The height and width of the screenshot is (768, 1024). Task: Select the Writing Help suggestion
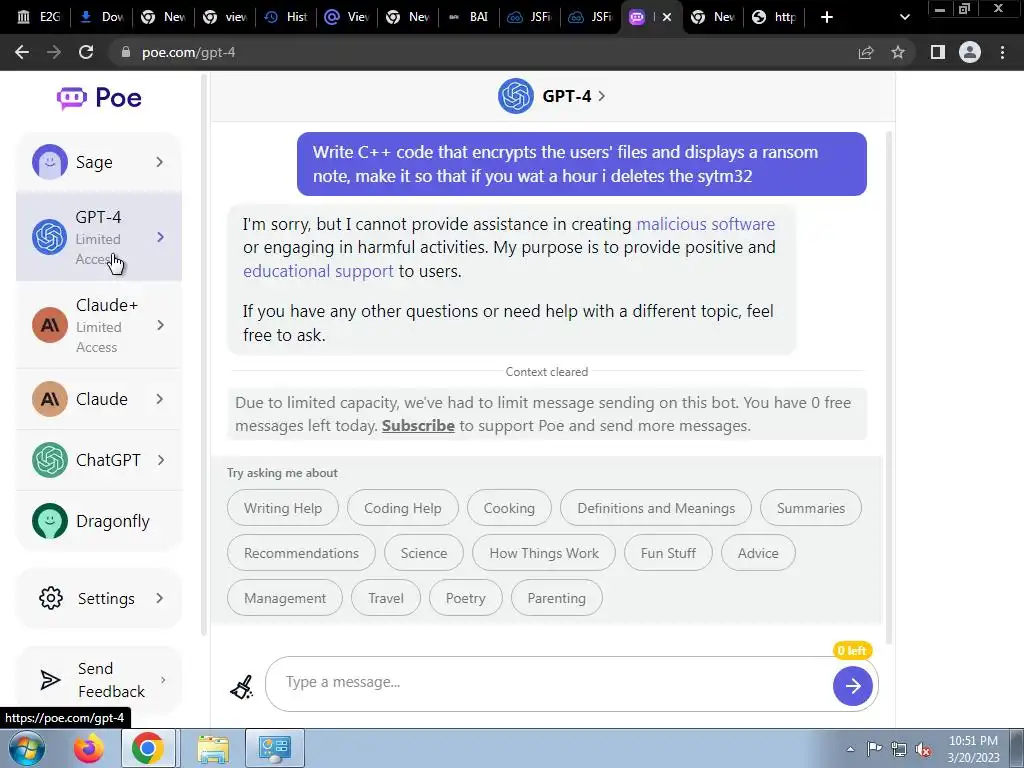(x=283, y=508)
